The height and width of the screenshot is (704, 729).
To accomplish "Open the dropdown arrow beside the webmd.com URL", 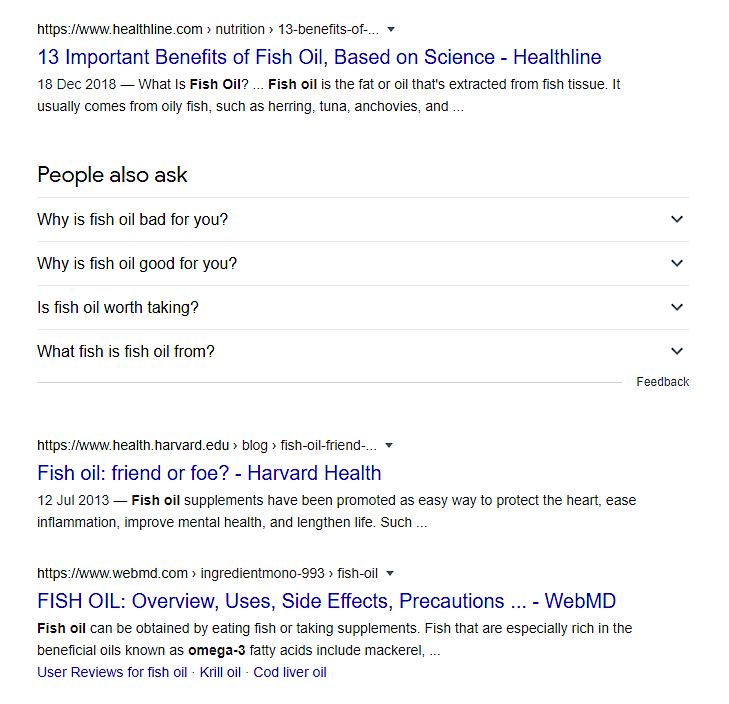I will 390,573.
